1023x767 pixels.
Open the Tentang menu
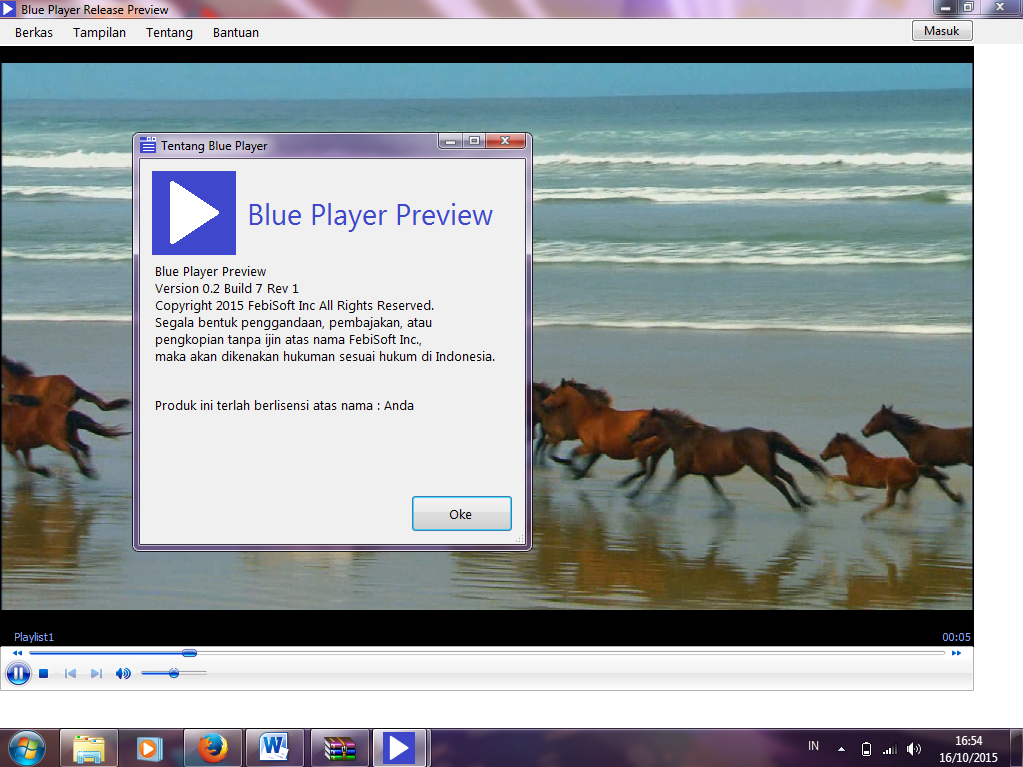tap(169, 33)
